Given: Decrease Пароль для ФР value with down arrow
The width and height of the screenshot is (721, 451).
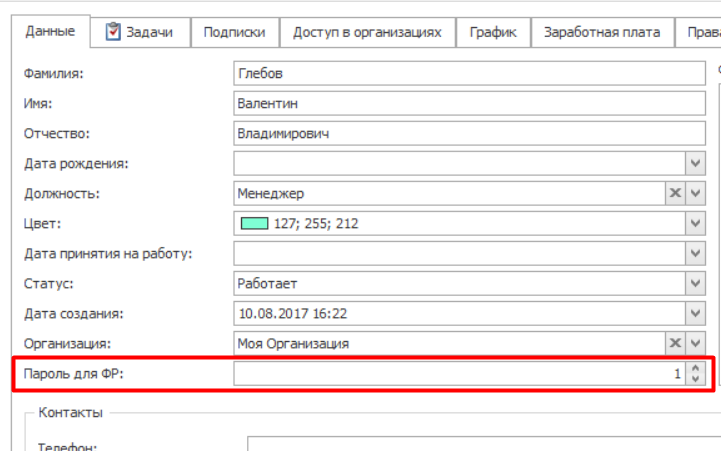Looking at the screenshot, I should tap(696, 380).
